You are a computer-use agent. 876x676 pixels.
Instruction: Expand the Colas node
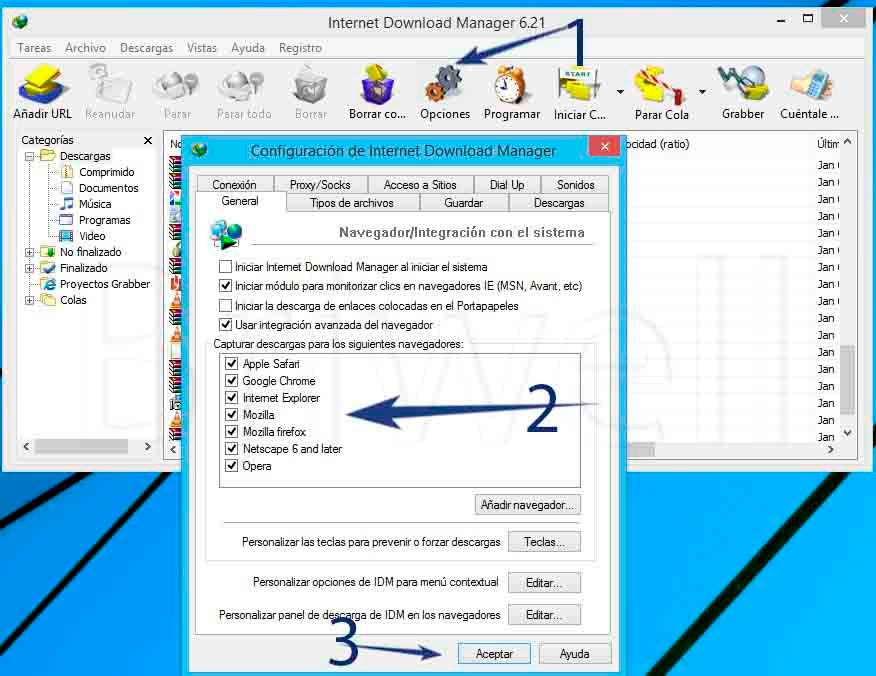click(x=30, y=301)
